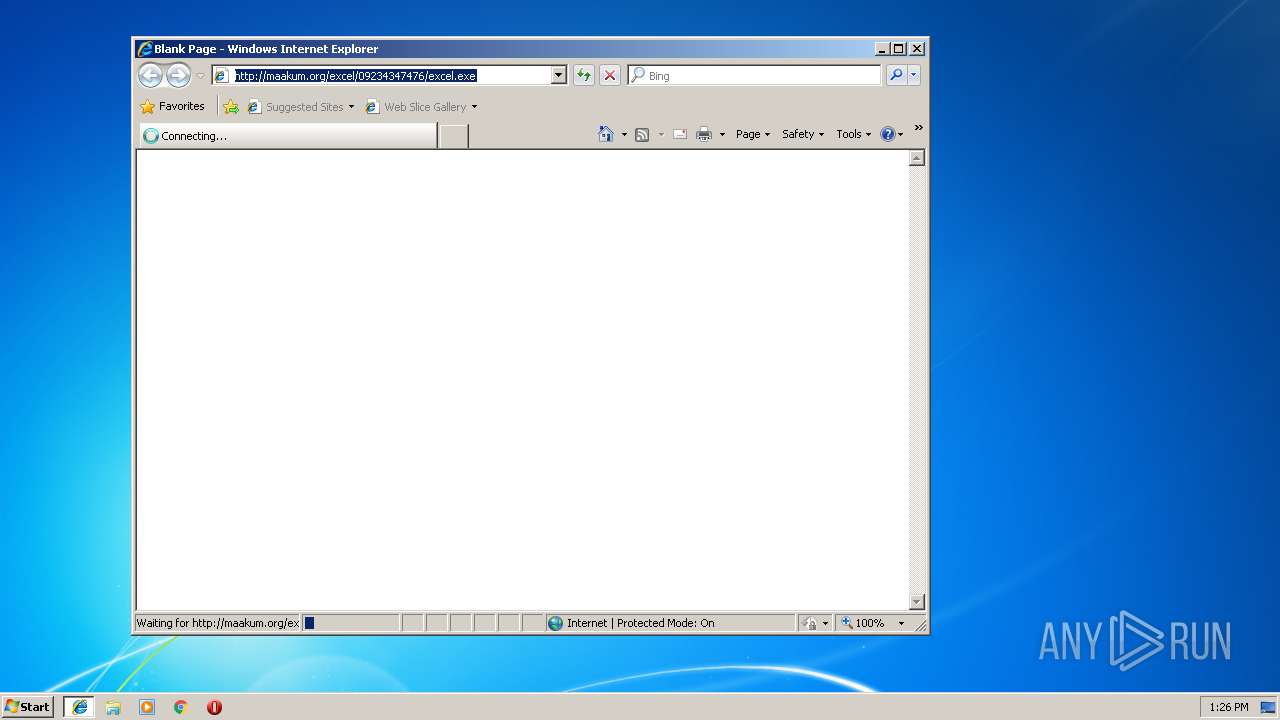Minimize the Internet Explorer window
This screenshot has width=1280, height=720.
(x=882, y=48)
